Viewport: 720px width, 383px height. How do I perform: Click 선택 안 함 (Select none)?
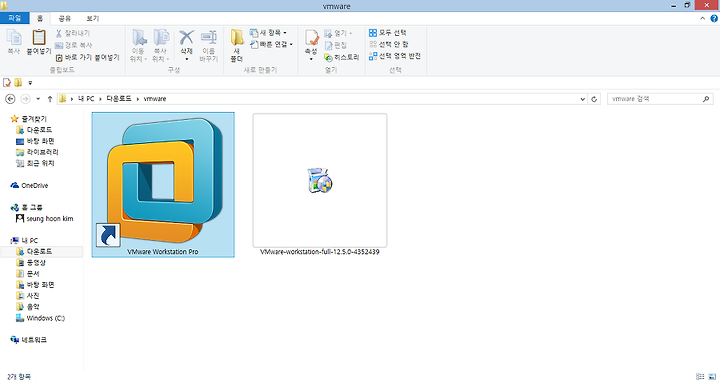[388, 44]
